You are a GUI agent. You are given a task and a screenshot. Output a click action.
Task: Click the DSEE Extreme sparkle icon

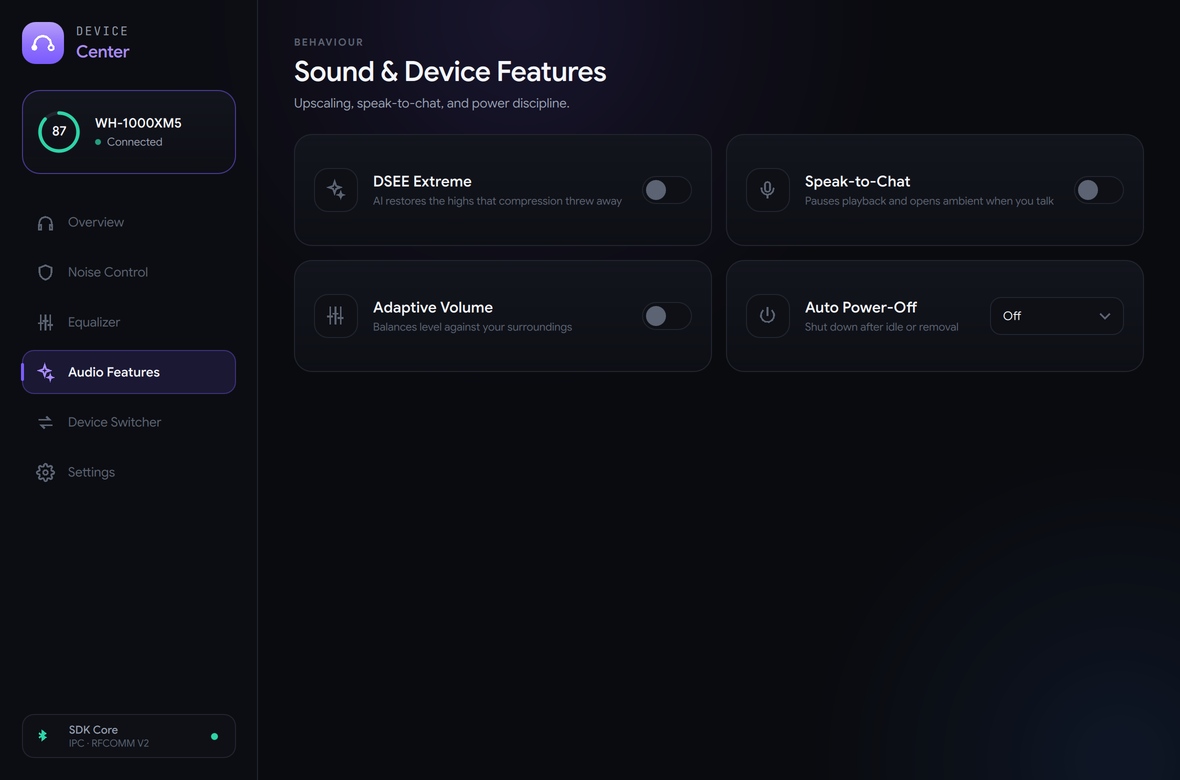coord(336,190)
